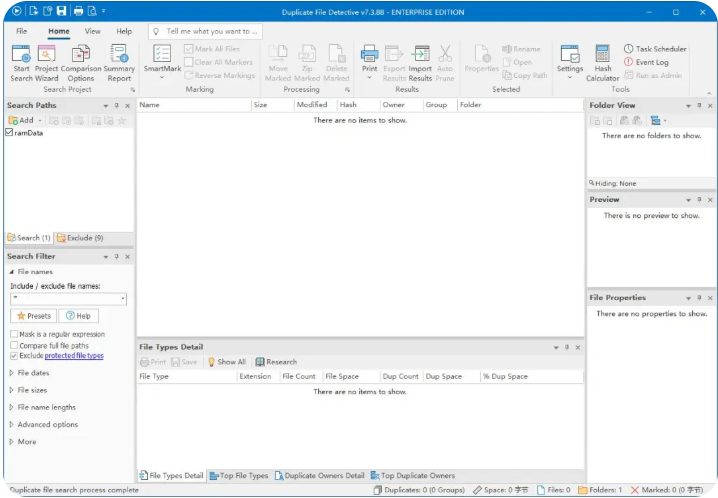This screenshot has width=718, height=498.
Task: Click quick-access print icon in title bar
Action: 78,11
